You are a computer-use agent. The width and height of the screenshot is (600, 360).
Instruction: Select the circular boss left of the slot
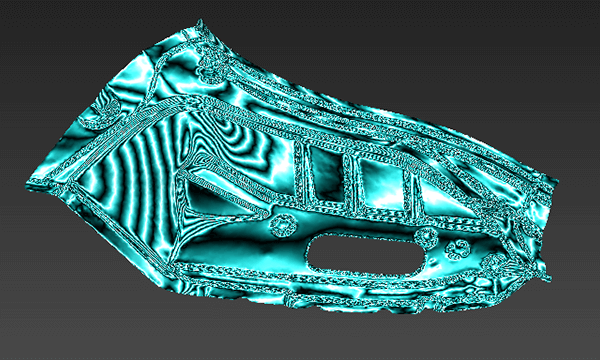coord(283,226)
